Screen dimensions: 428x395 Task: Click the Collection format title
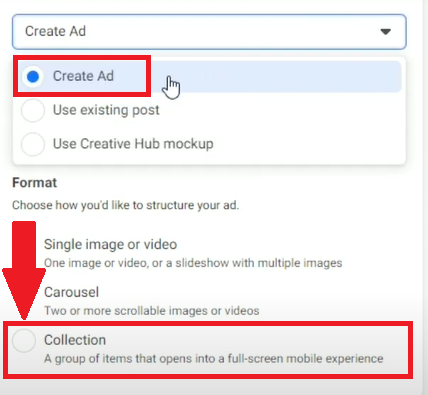(75, 340)
